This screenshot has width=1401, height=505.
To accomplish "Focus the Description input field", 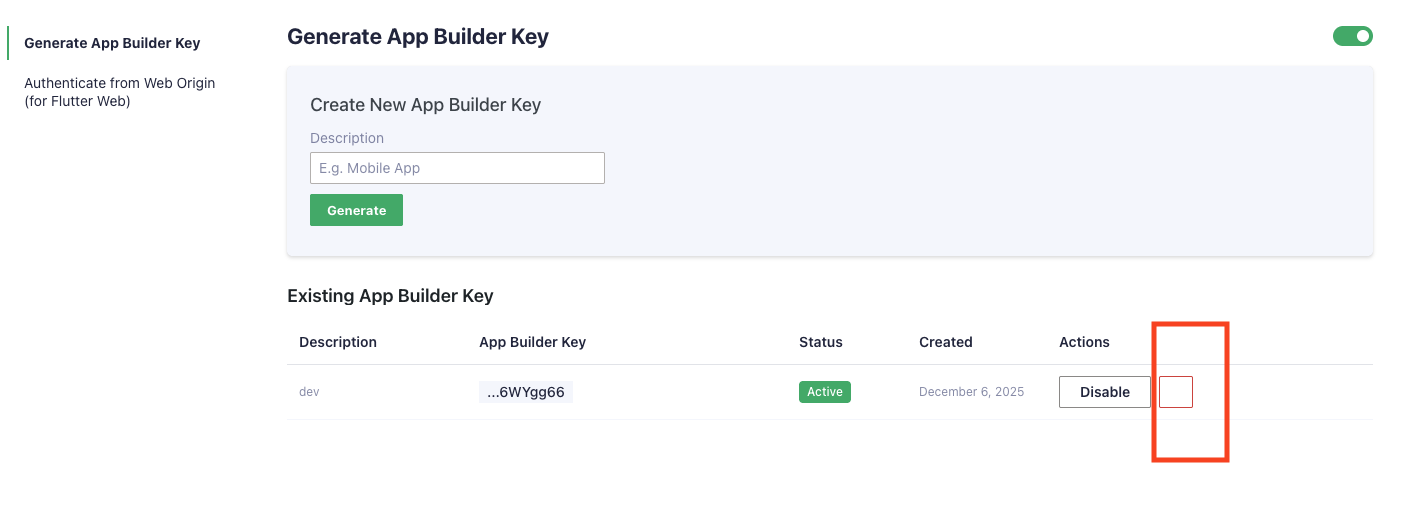I will [x=457, y=168].
